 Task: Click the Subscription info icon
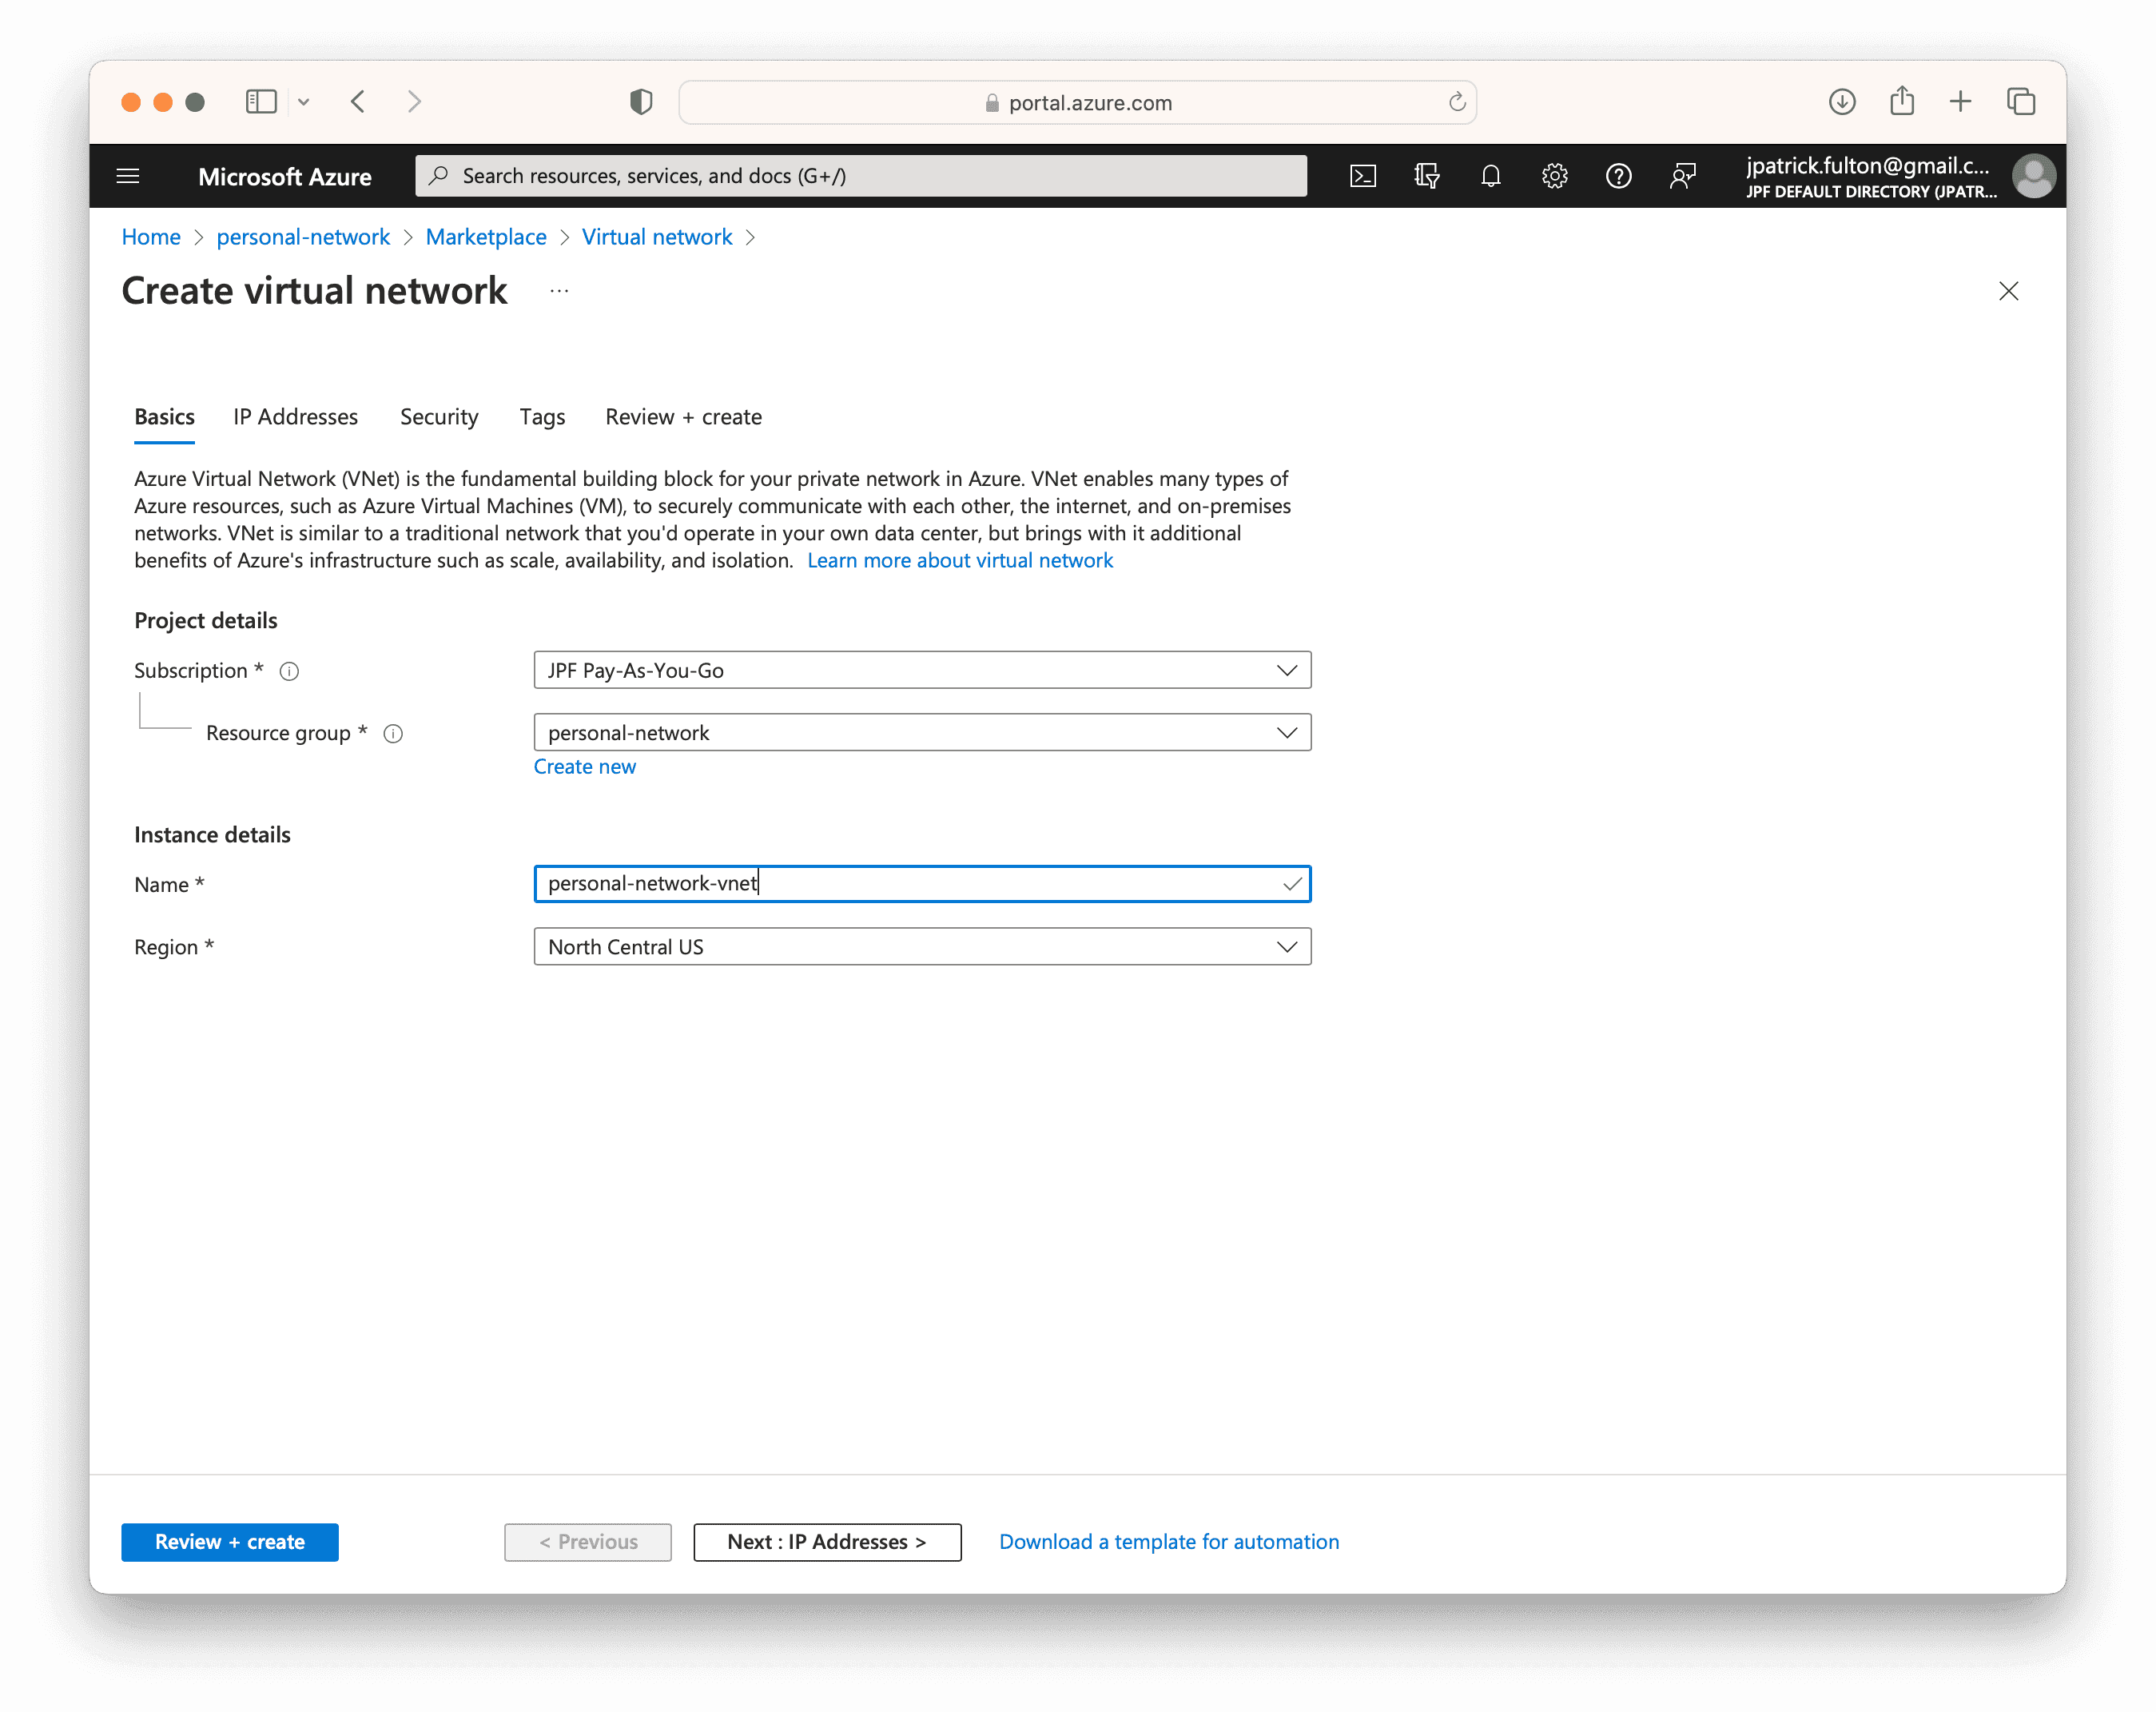[x=289, y=671]
